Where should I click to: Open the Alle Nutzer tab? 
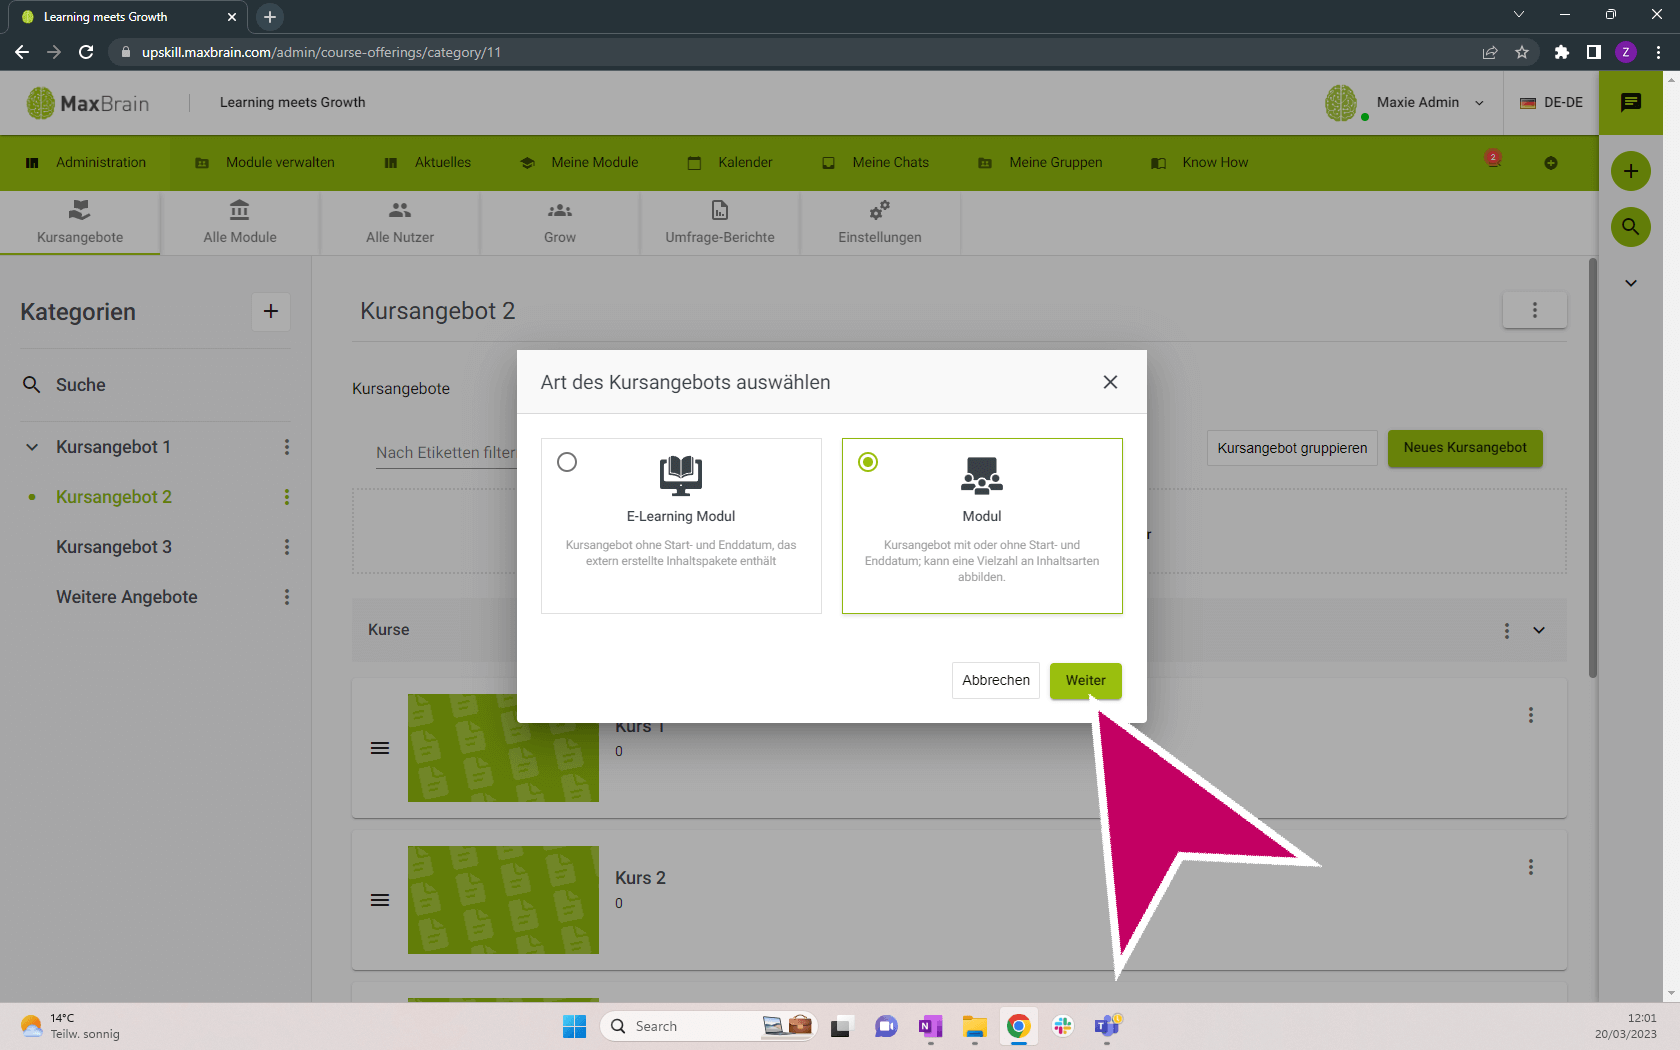point(400,223)
